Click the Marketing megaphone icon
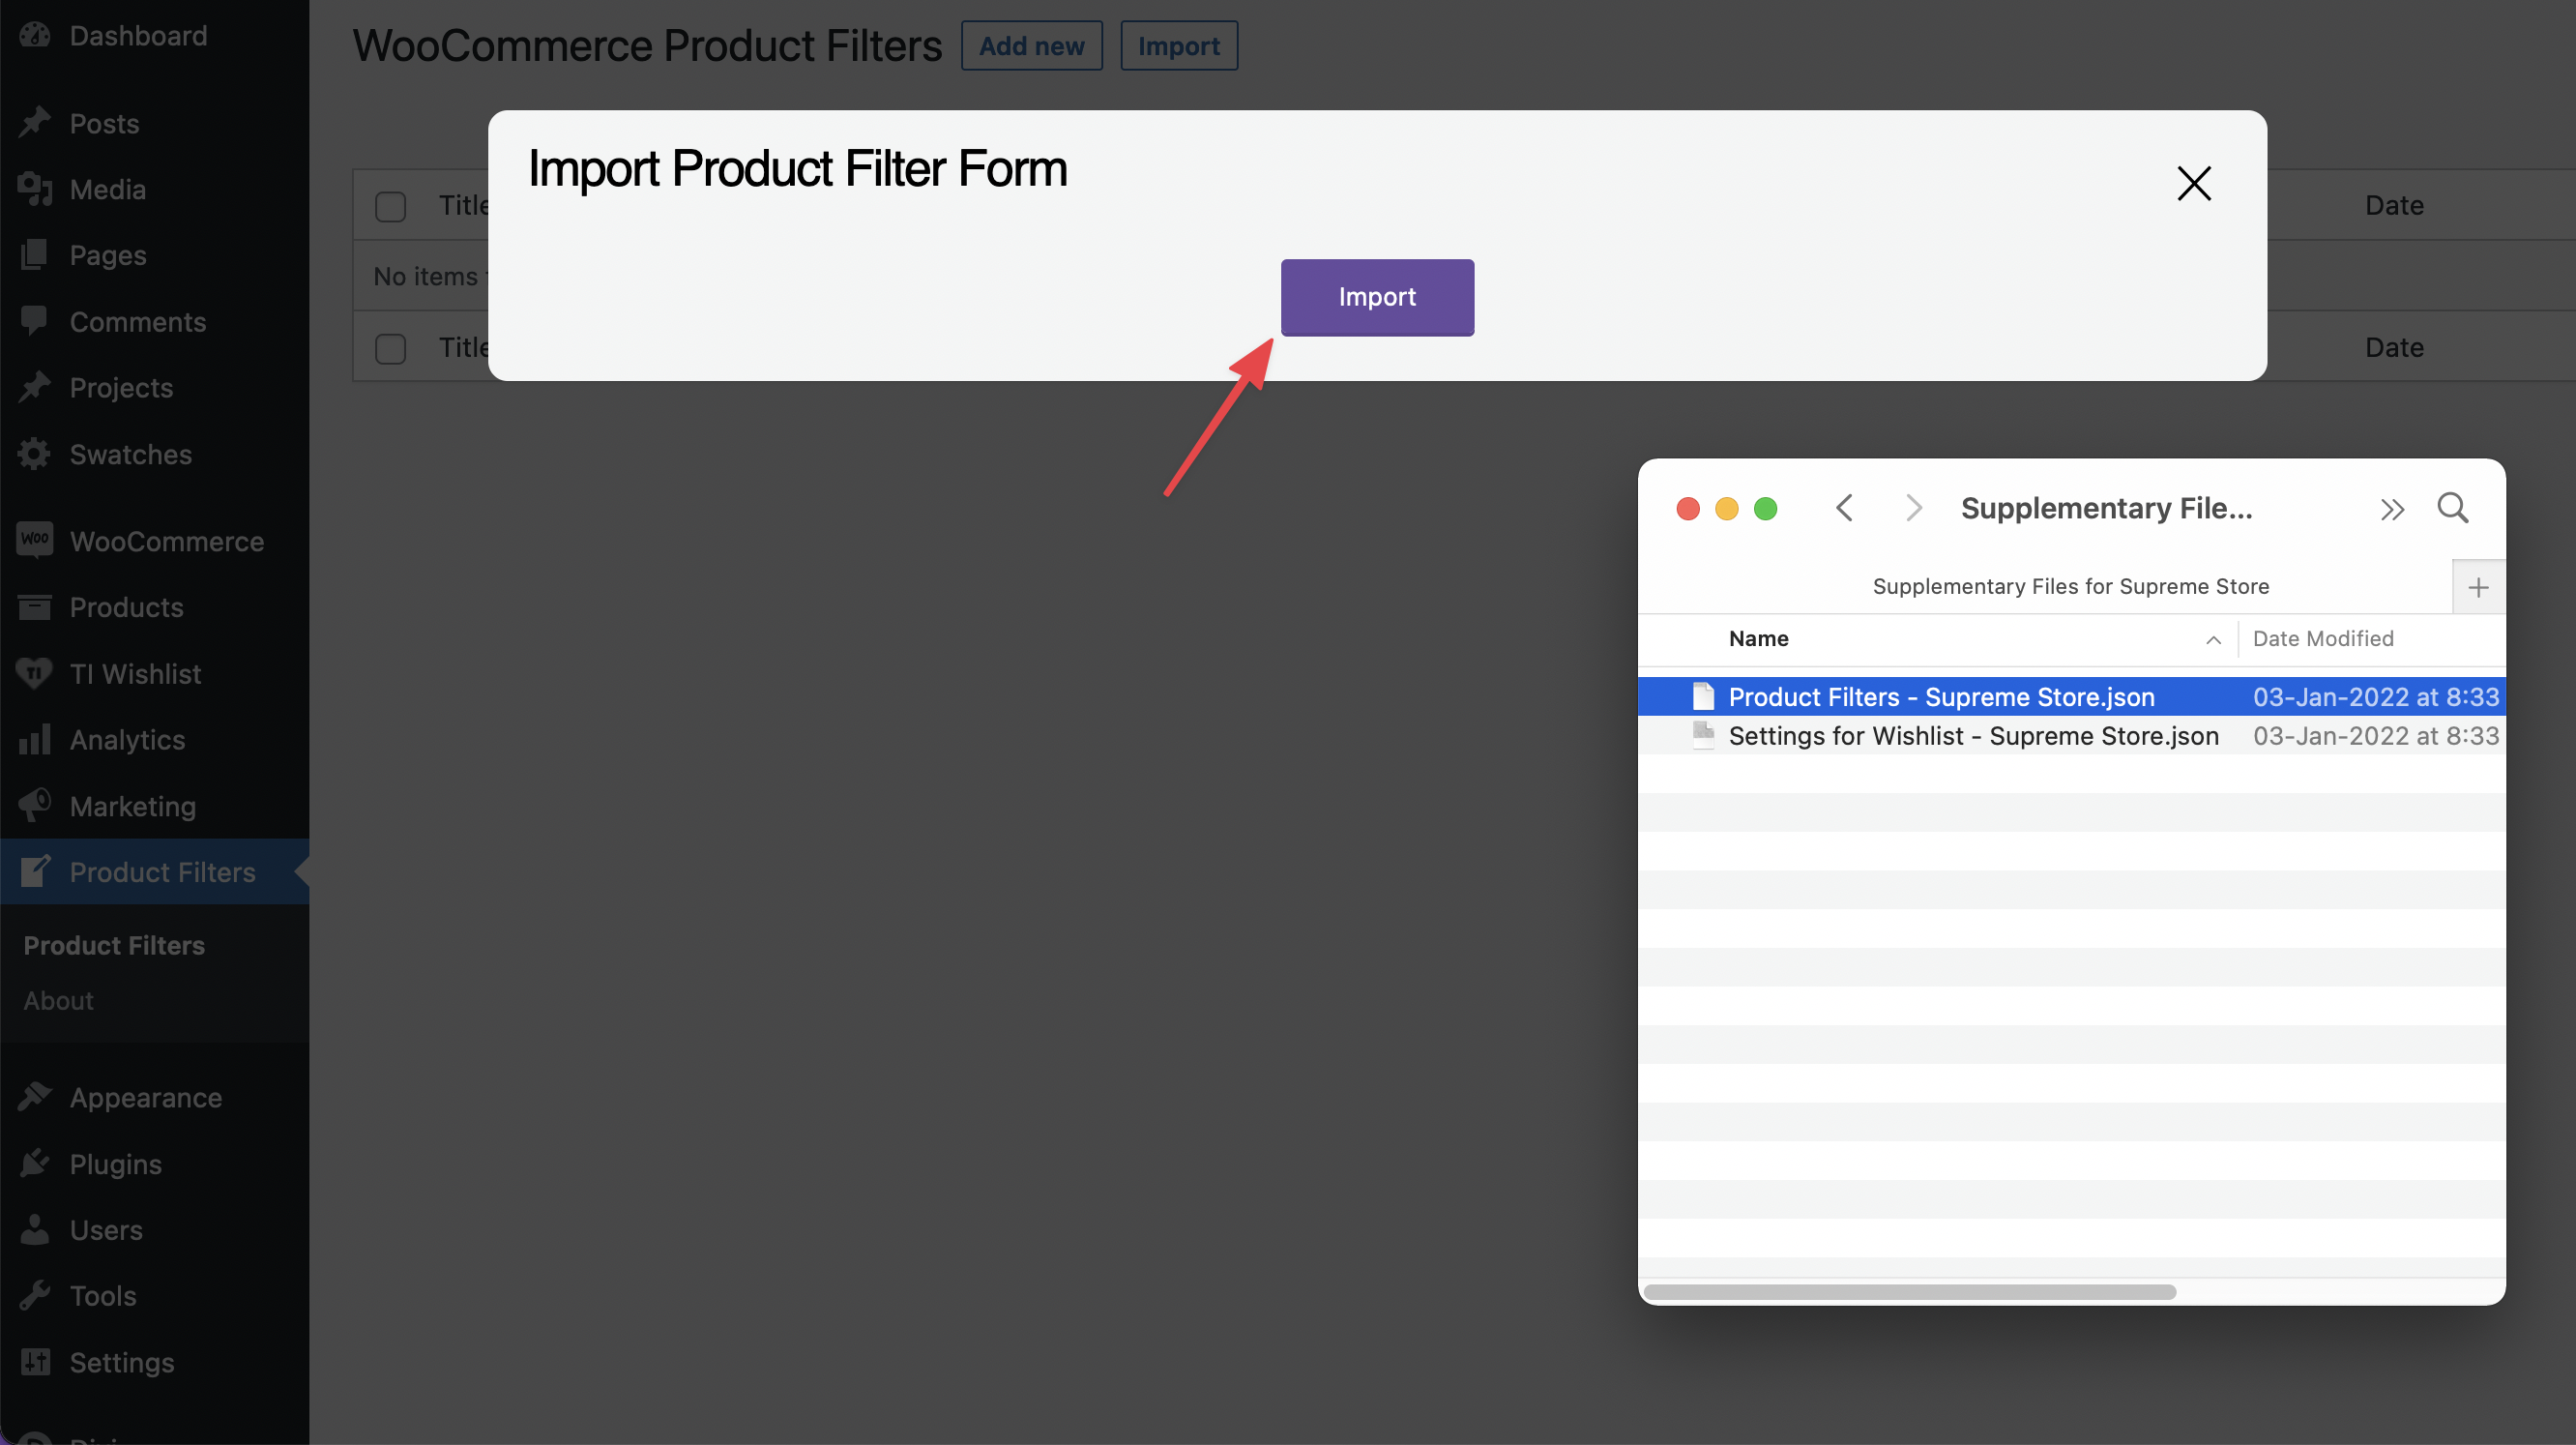The image size is (2576, 1445). click(35, 806)
